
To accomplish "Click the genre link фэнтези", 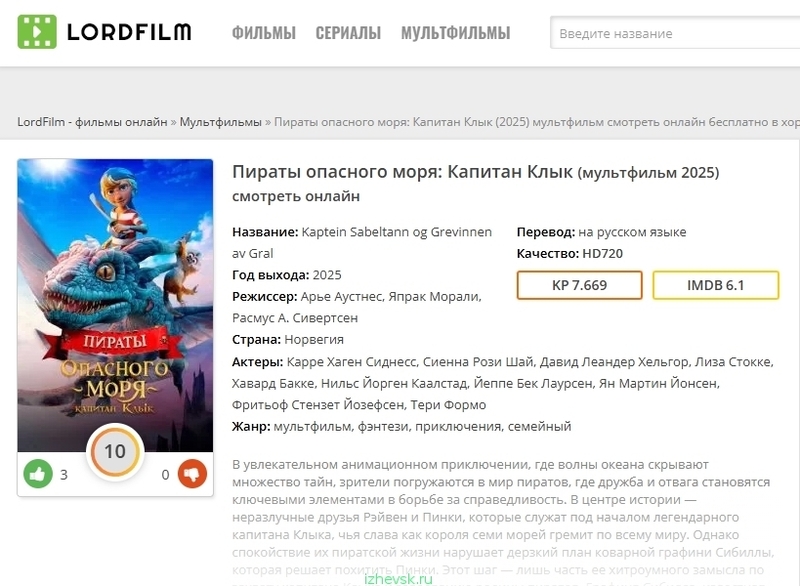I will pos(382,426).
